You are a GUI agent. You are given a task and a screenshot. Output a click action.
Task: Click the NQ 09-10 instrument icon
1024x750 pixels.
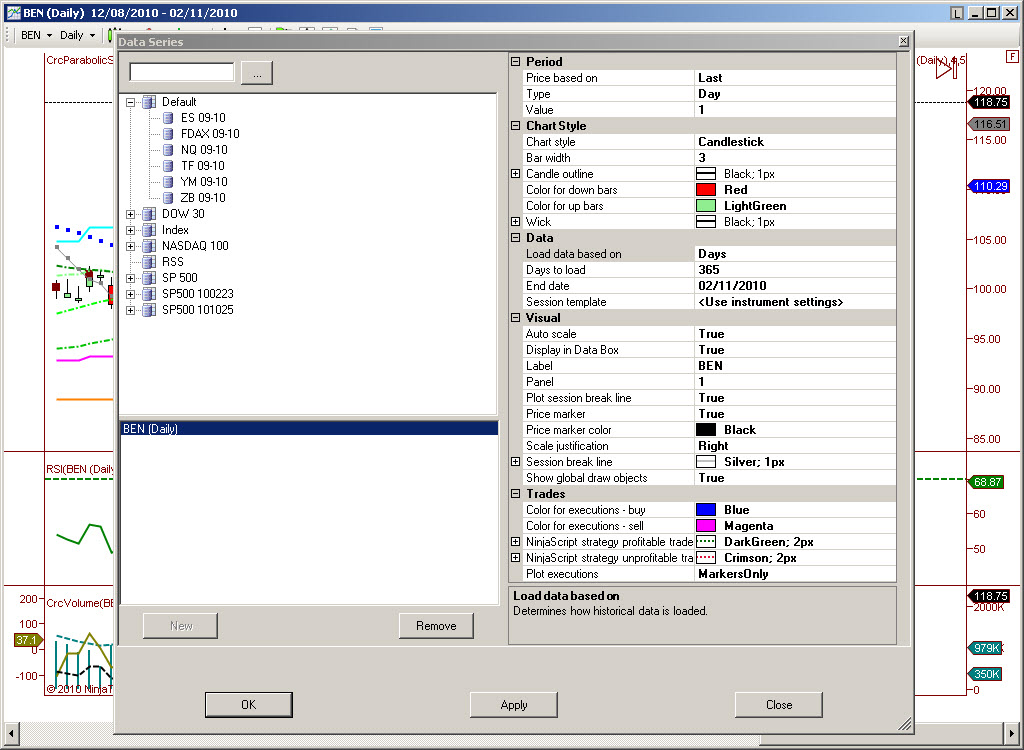pyautogui.click(x=168, y=150)
